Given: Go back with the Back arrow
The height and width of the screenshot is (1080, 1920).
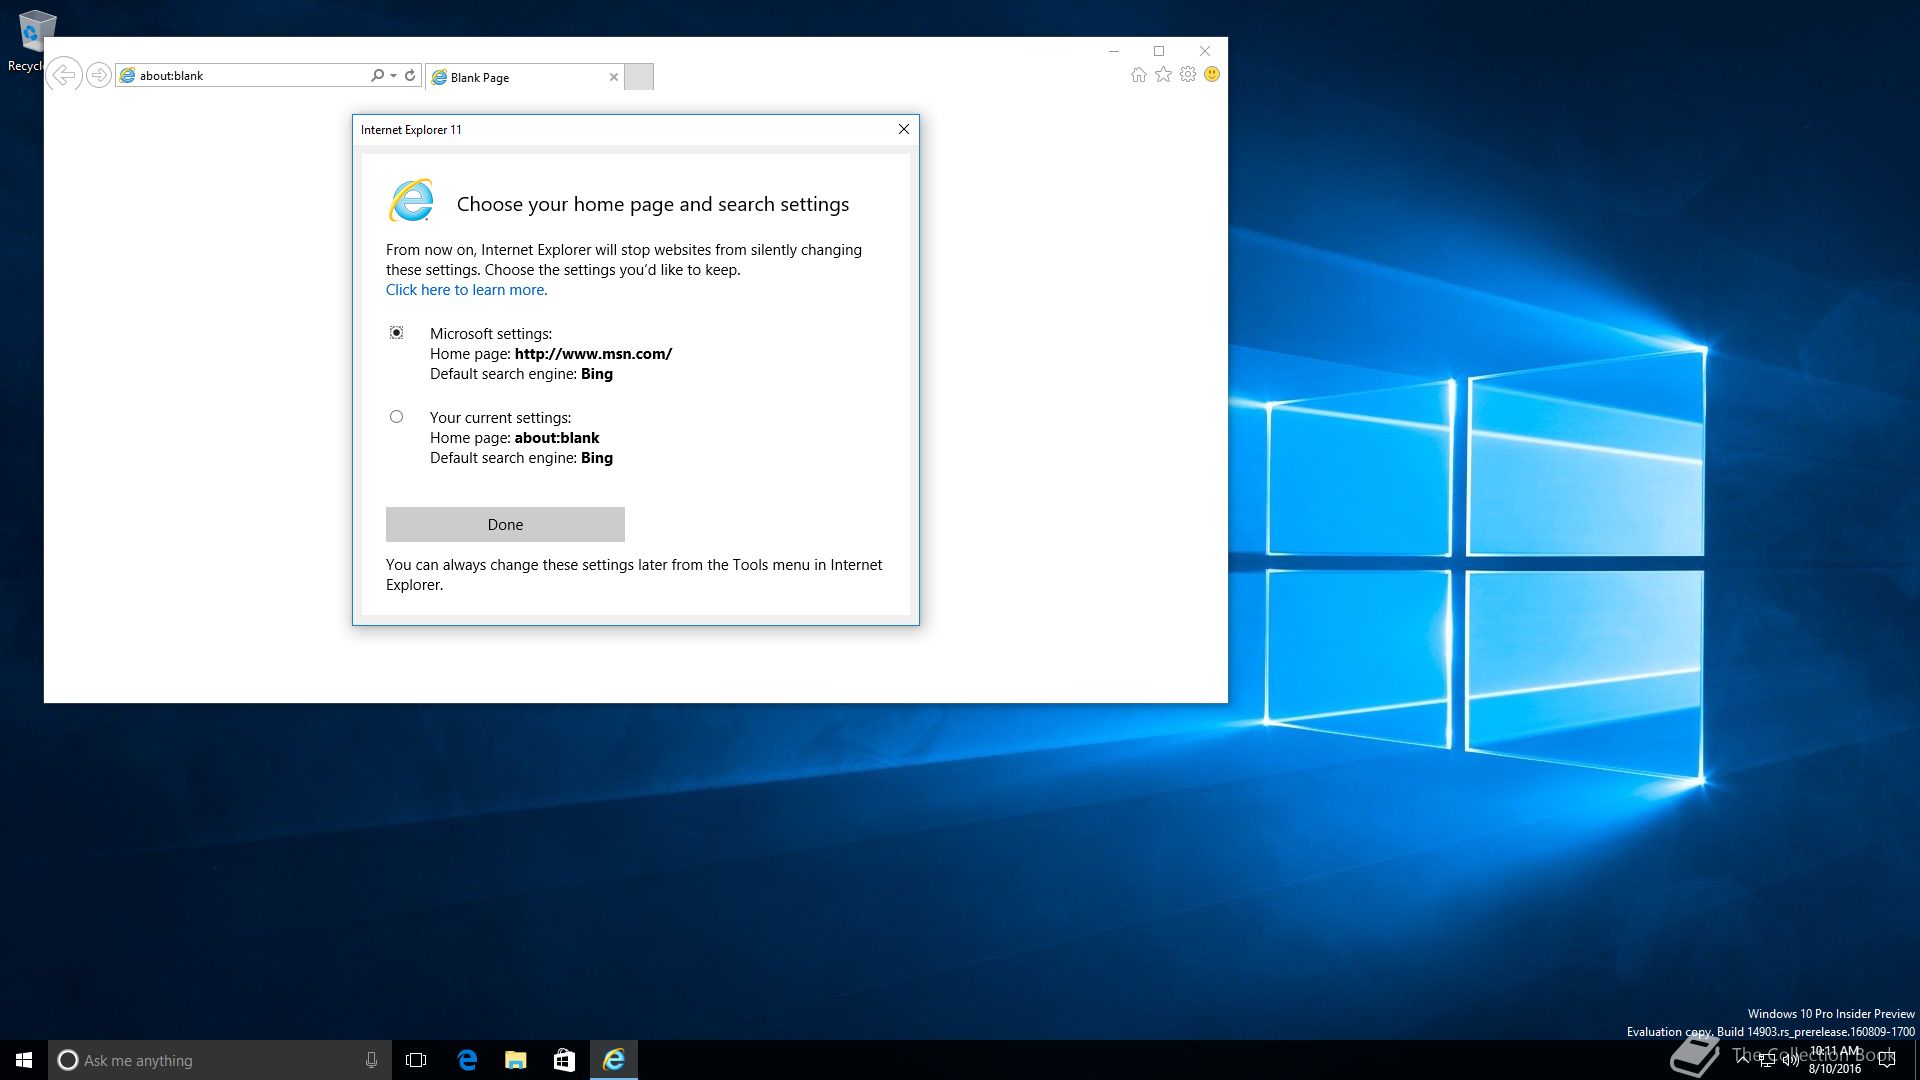Looking at the screenshot, I should tap(64, 75).
